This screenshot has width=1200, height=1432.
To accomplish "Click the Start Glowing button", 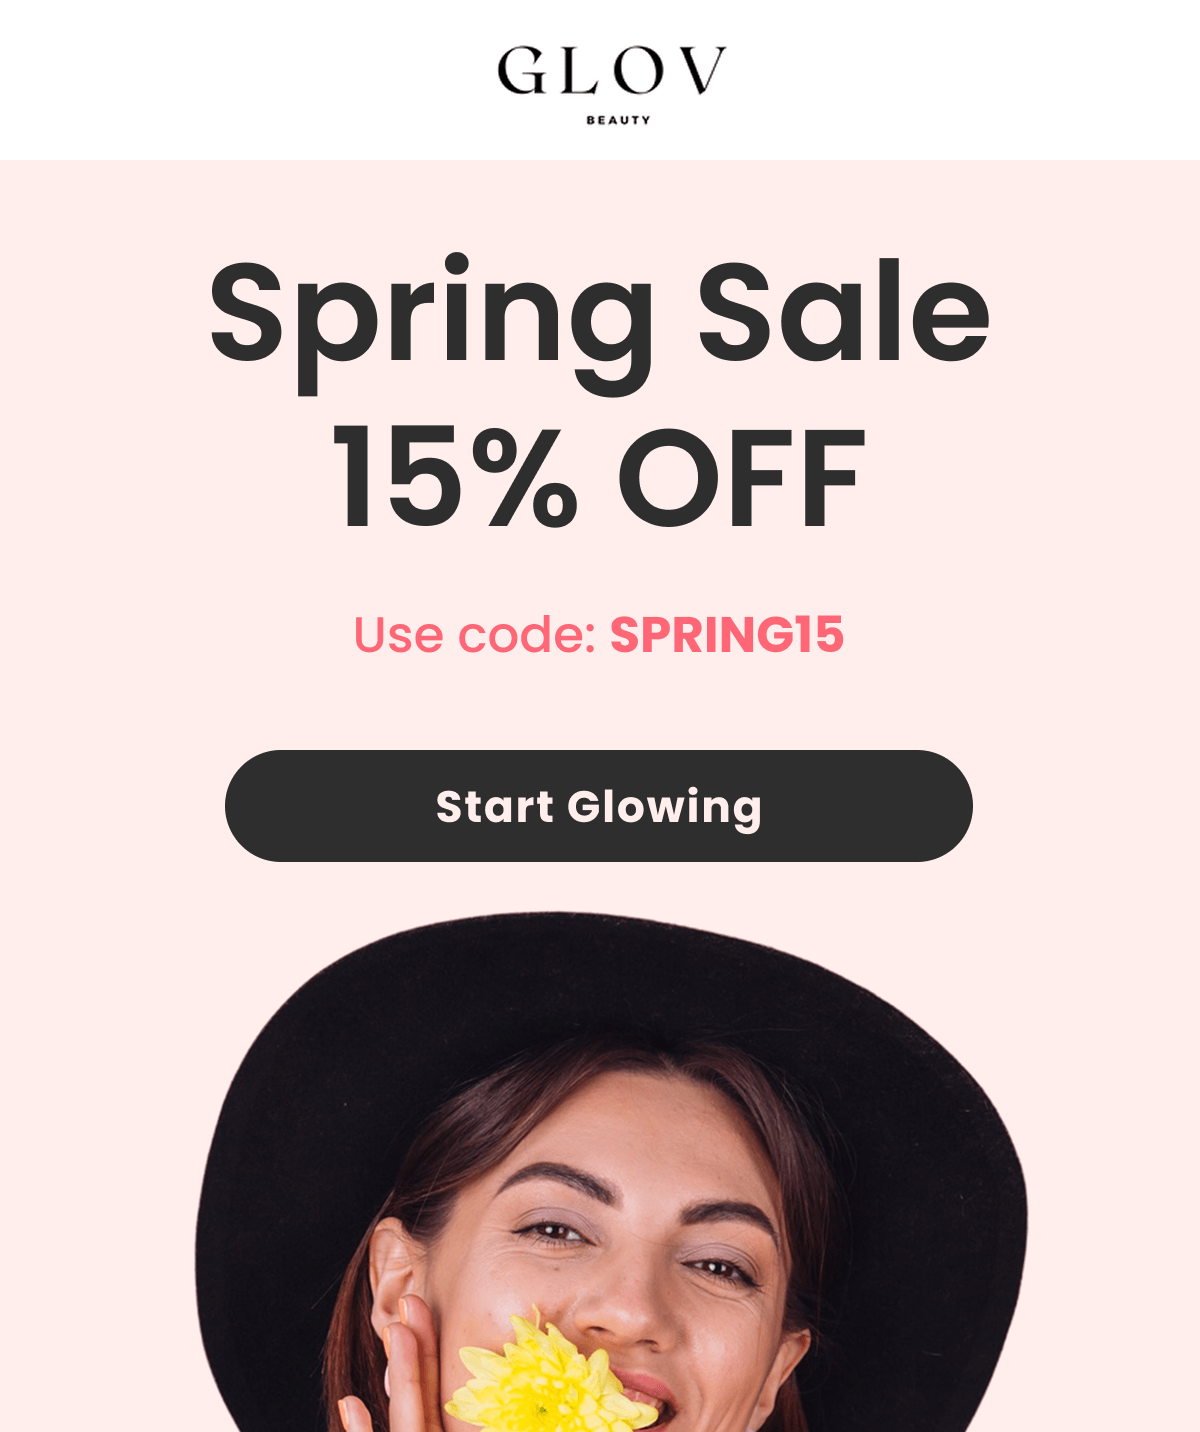I will coord(598,806).
